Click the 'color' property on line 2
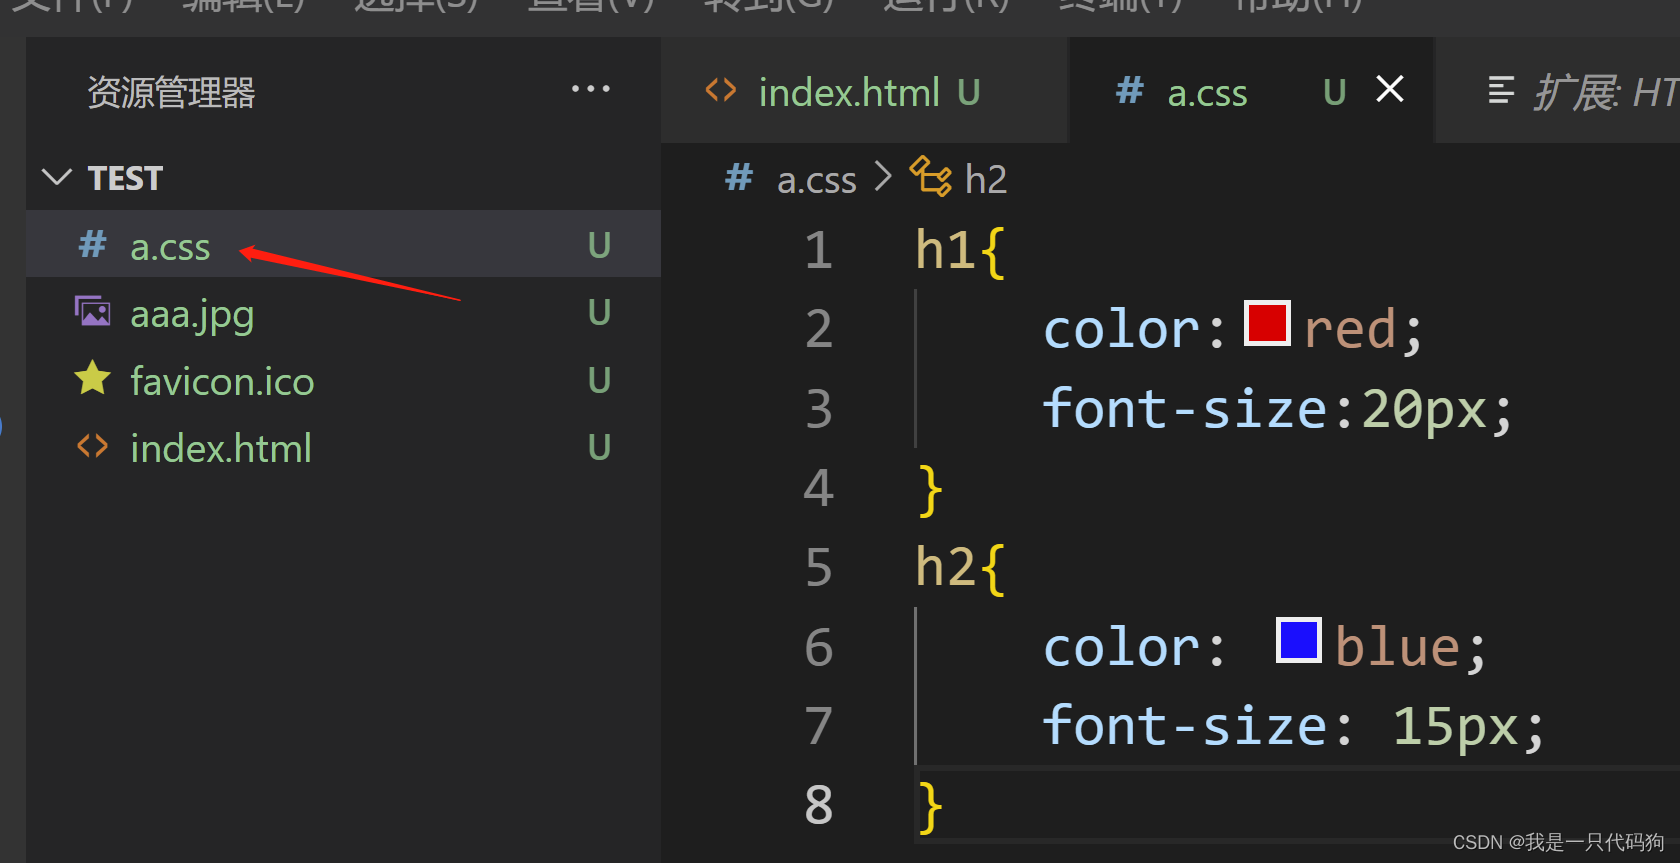Viewport: 1680px width, 863px height. tap(1121, 330)
